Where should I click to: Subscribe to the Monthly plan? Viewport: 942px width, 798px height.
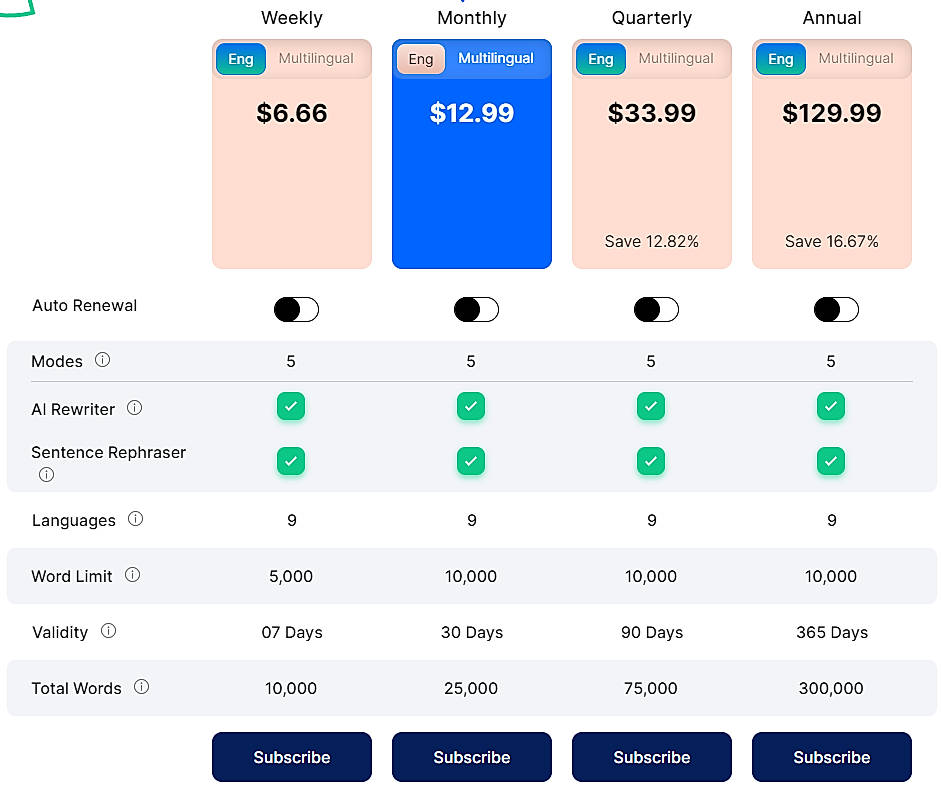click(471, 757)
